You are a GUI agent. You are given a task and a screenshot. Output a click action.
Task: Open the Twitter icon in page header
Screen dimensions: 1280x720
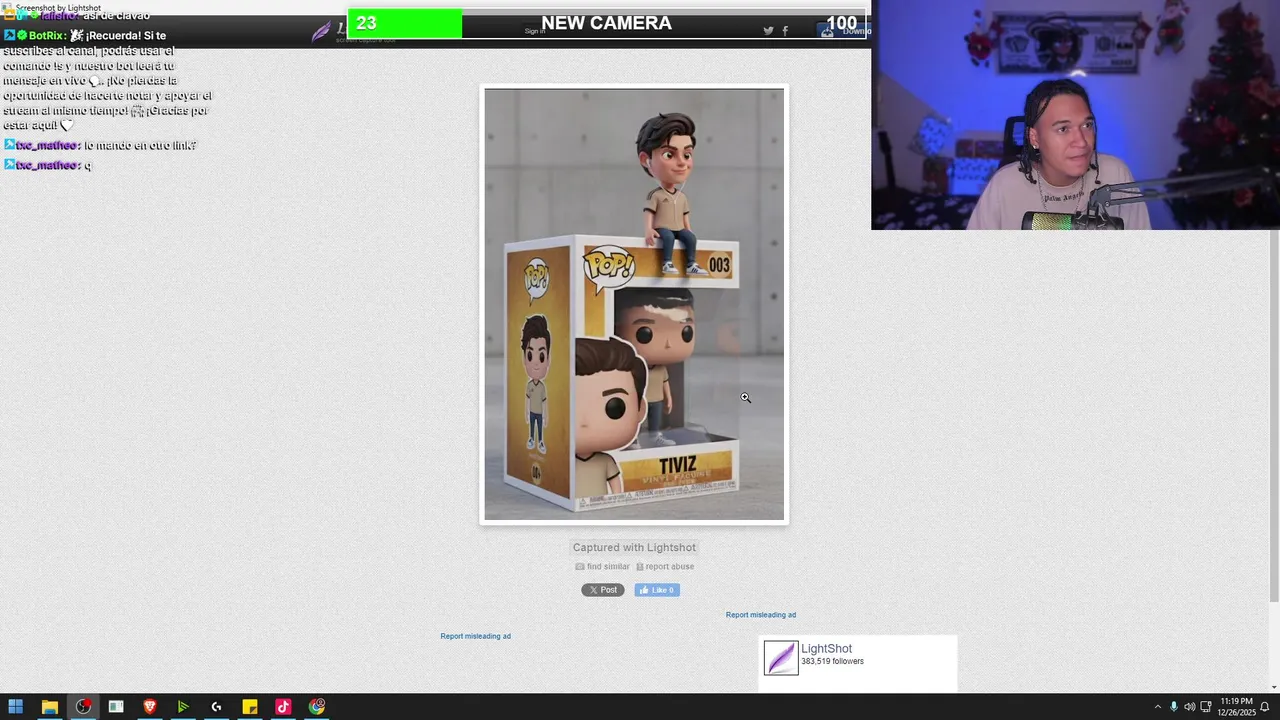click(x=768, y=31)
